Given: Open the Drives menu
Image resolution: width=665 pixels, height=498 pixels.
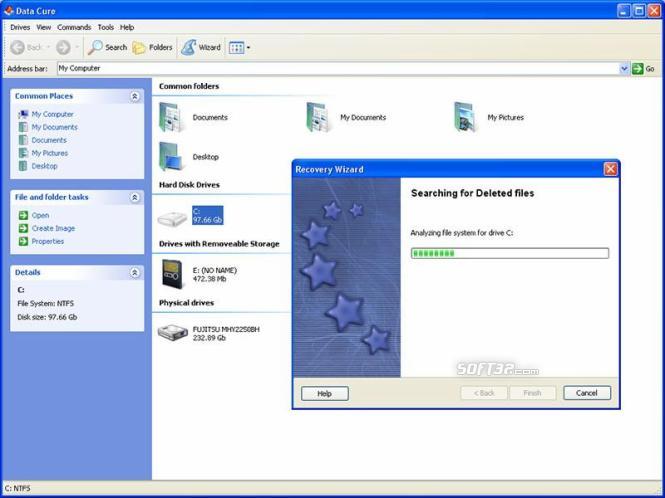Looking at the screenshot, I should pyautogui.click(x=20, y=27).
